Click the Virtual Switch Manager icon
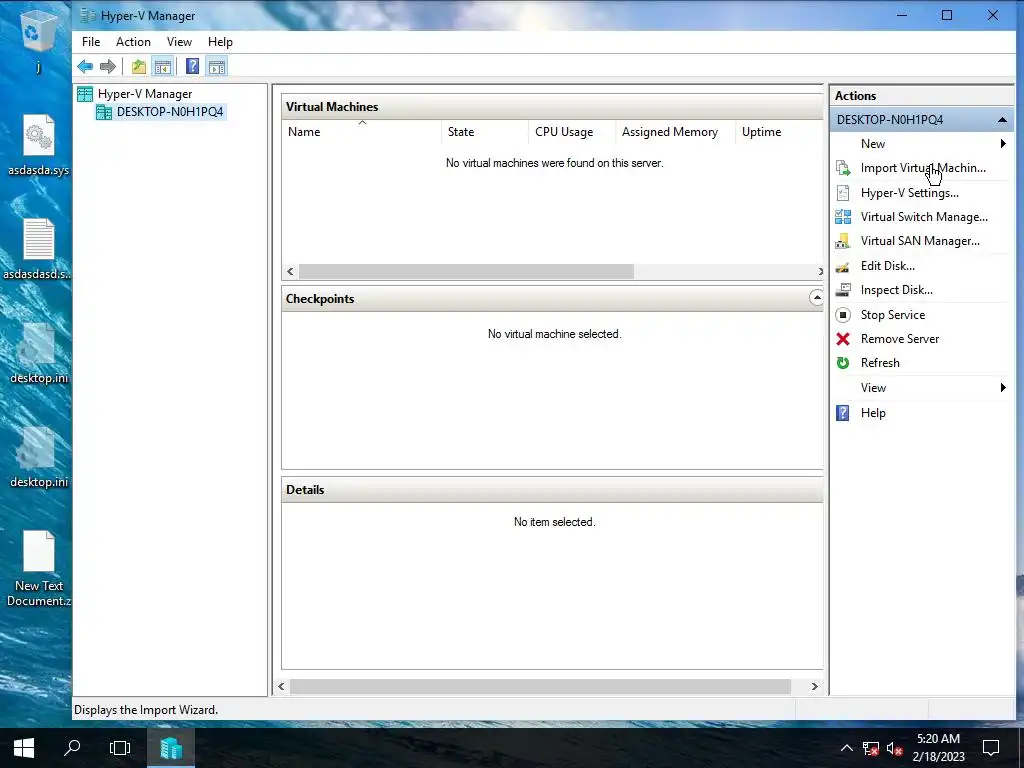Viewport: 1024px width, 768px height. (x=843, y=217)
